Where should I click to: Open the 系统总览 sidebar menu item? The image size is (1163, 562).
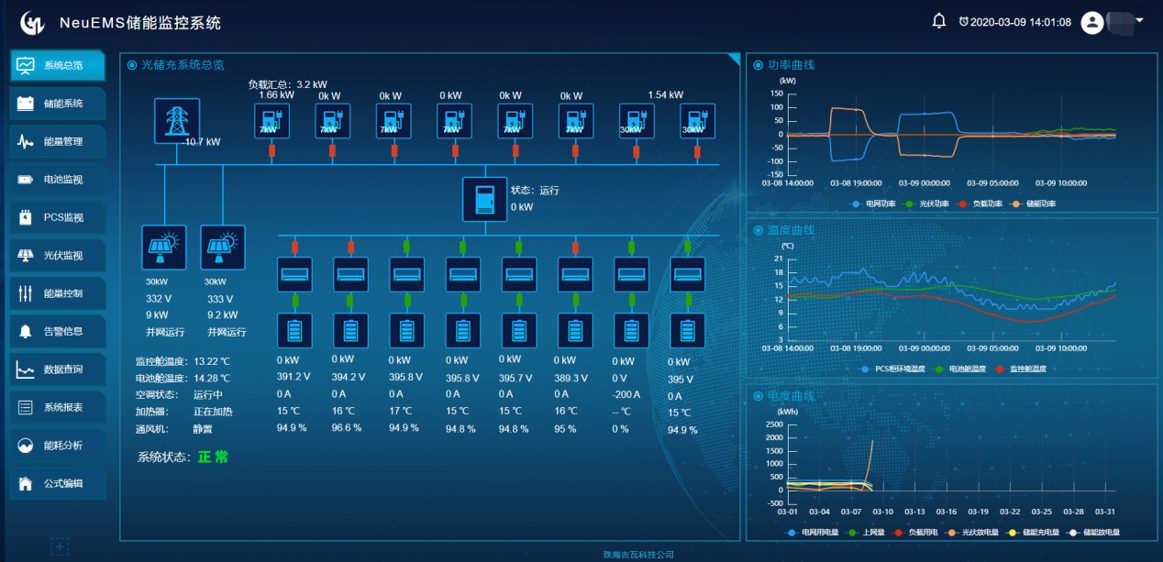pyautogui.click(x=58, y=65)
